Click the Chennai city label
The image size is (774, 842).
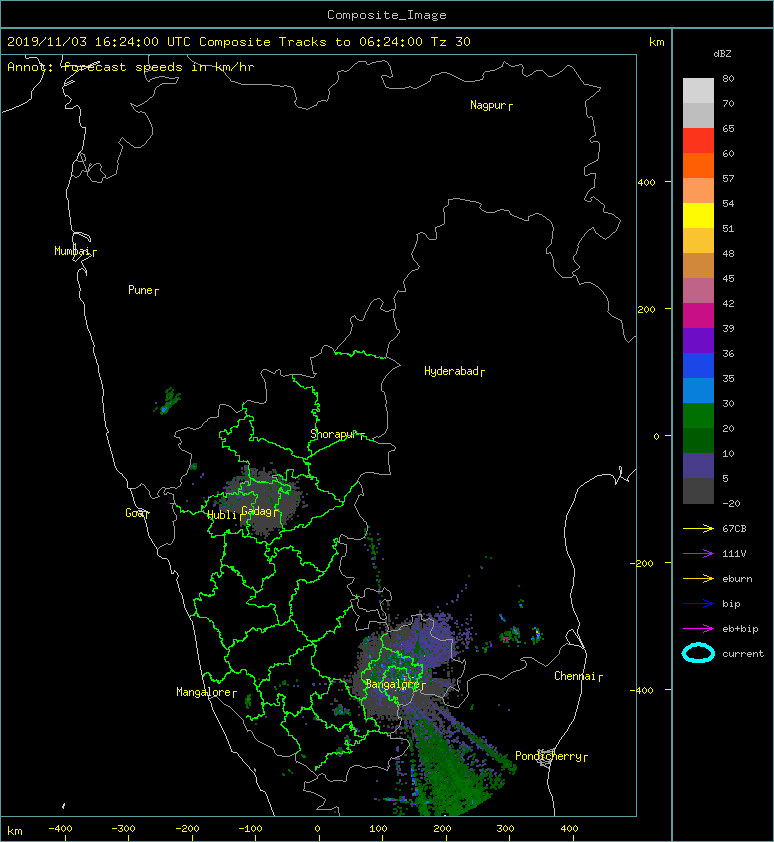coord(578,677)
